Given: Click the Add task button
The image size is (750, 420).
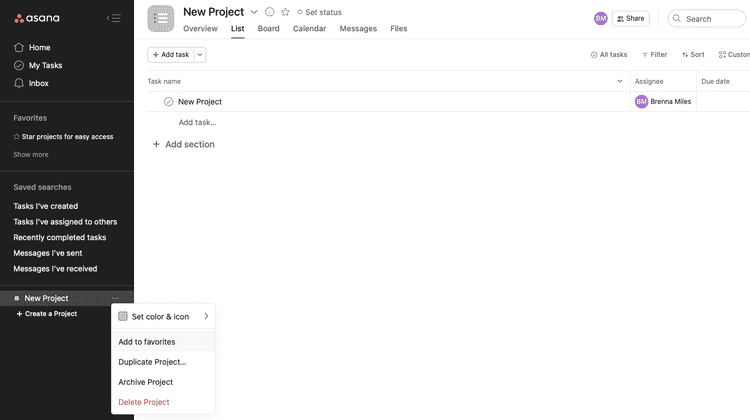Looking at the screenshot, I should [x=171, y=55].
